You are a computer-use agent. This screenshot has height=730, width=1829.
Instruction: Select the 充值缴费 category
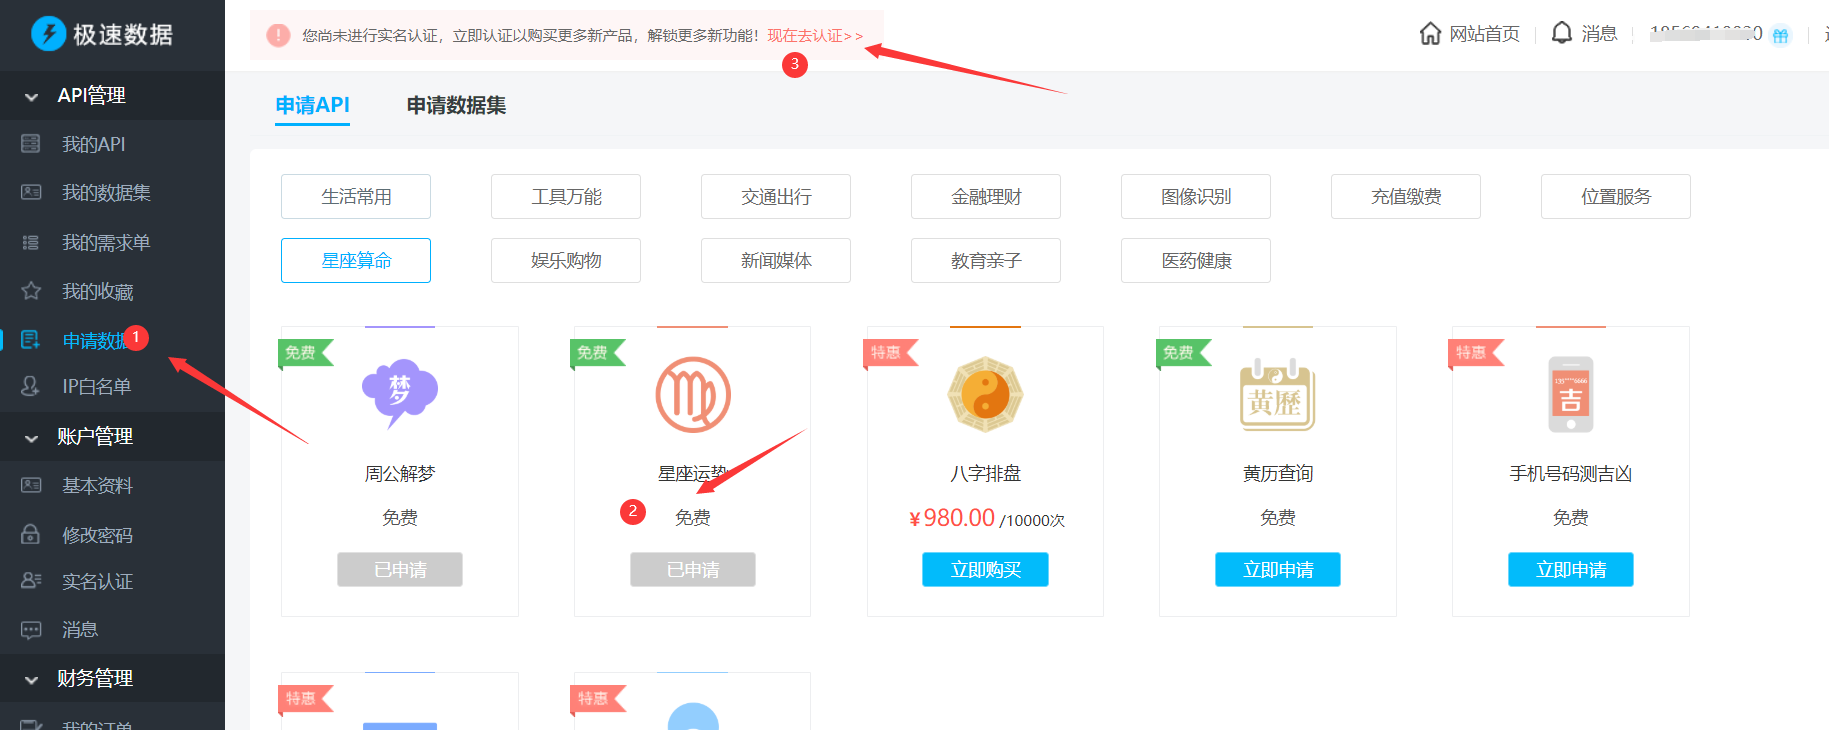(x=1406, y=197)
